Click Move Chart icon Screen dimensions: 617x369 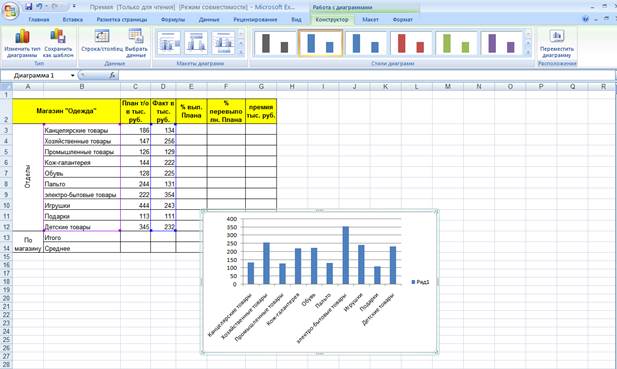tap(557, 43)
